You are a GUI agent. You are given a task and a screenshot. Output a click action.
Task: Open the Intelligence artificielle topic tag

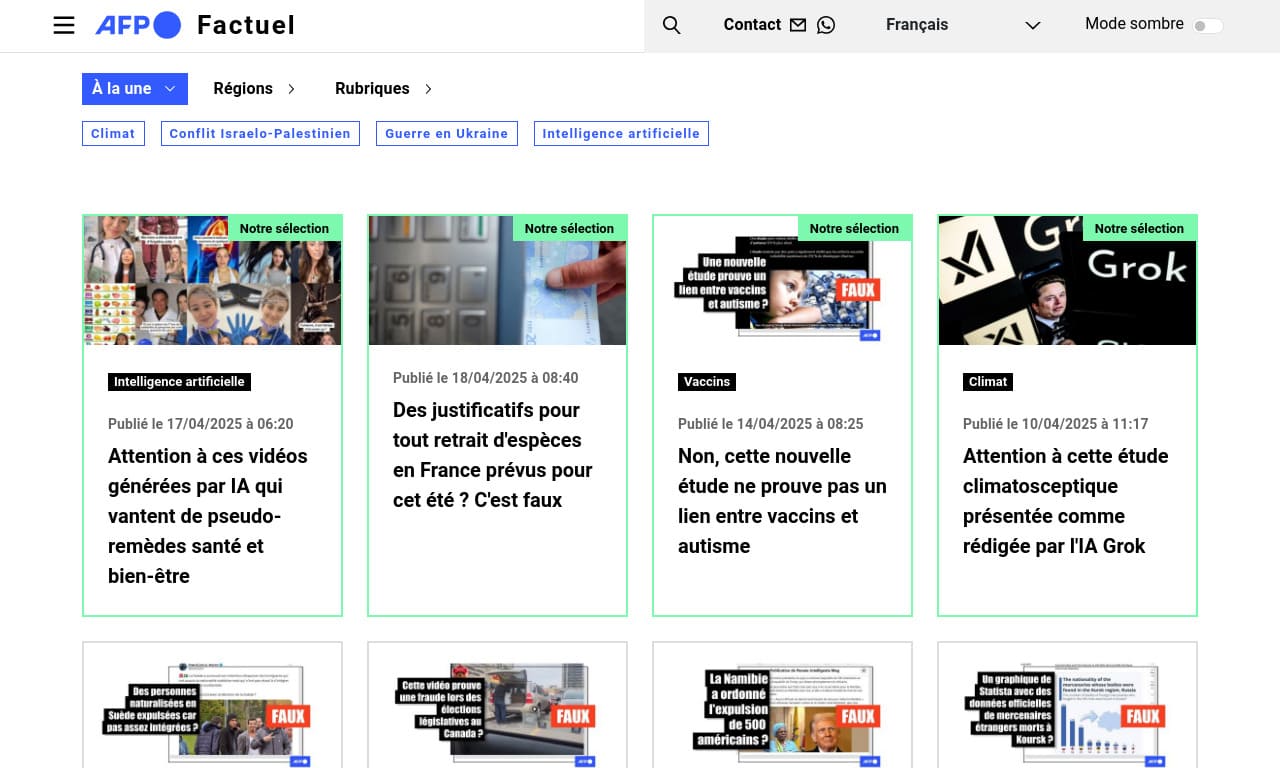click(x=621, y=133)
